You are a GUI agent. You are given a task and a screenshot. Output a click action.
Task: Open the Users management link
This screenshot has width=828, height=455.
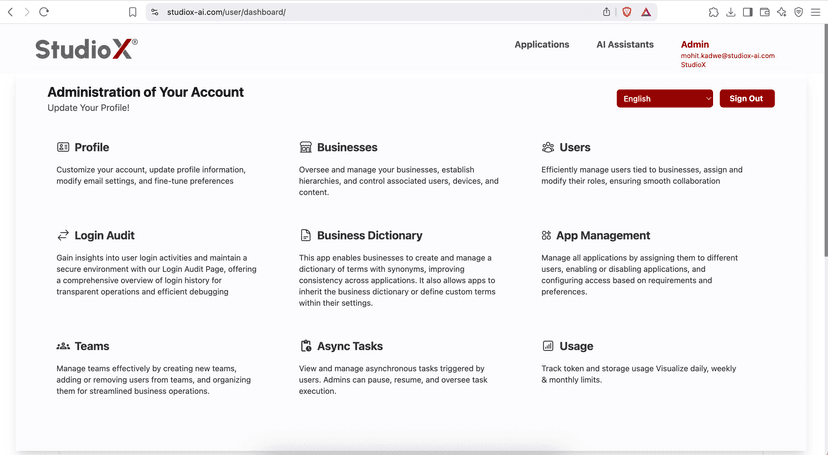pos(575,147)
